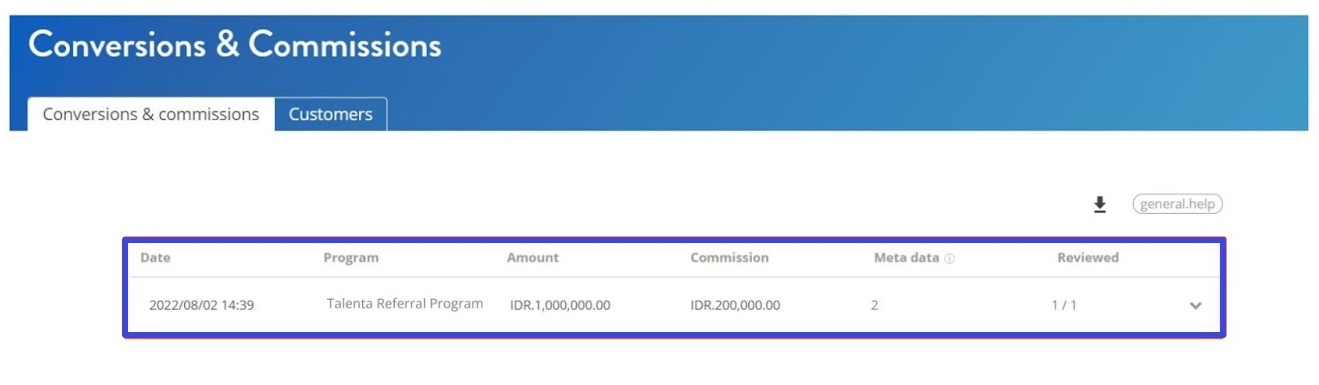Image resolution: width=1319 pixels, height=385 pixels.
Task: Click the Program column header
Action: pos(351,257)
